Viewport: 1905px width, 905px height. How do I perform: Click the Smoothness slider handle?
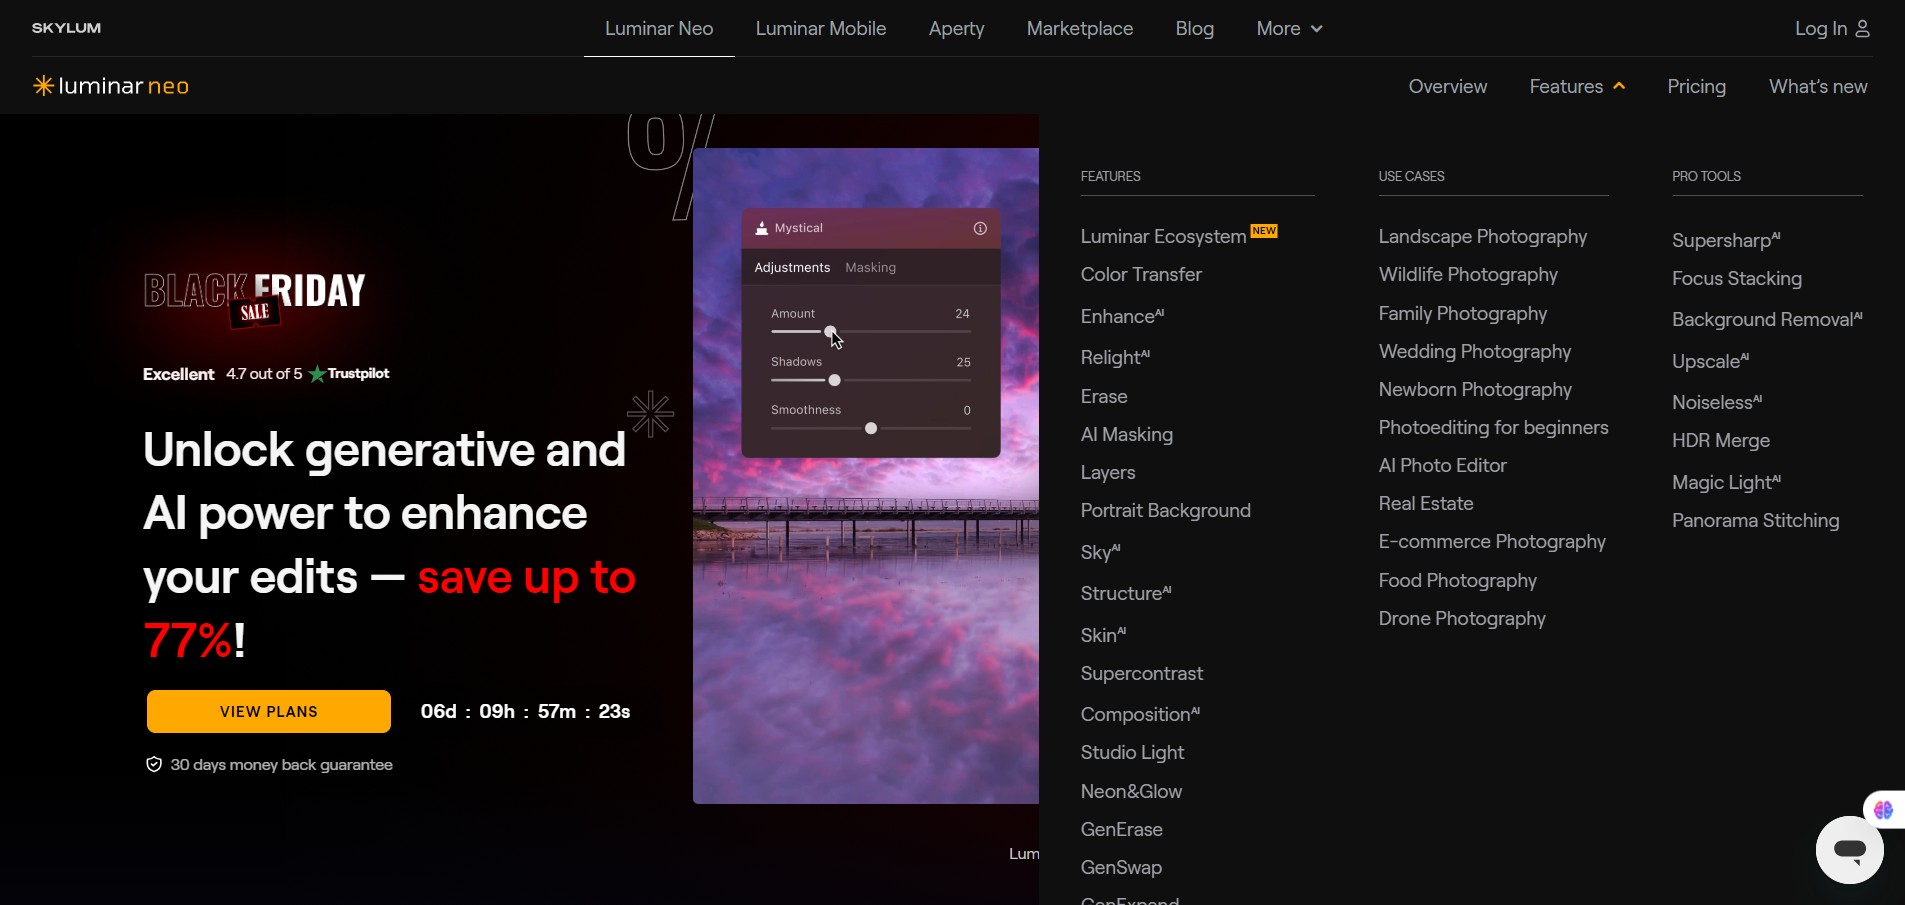(871, 428)
